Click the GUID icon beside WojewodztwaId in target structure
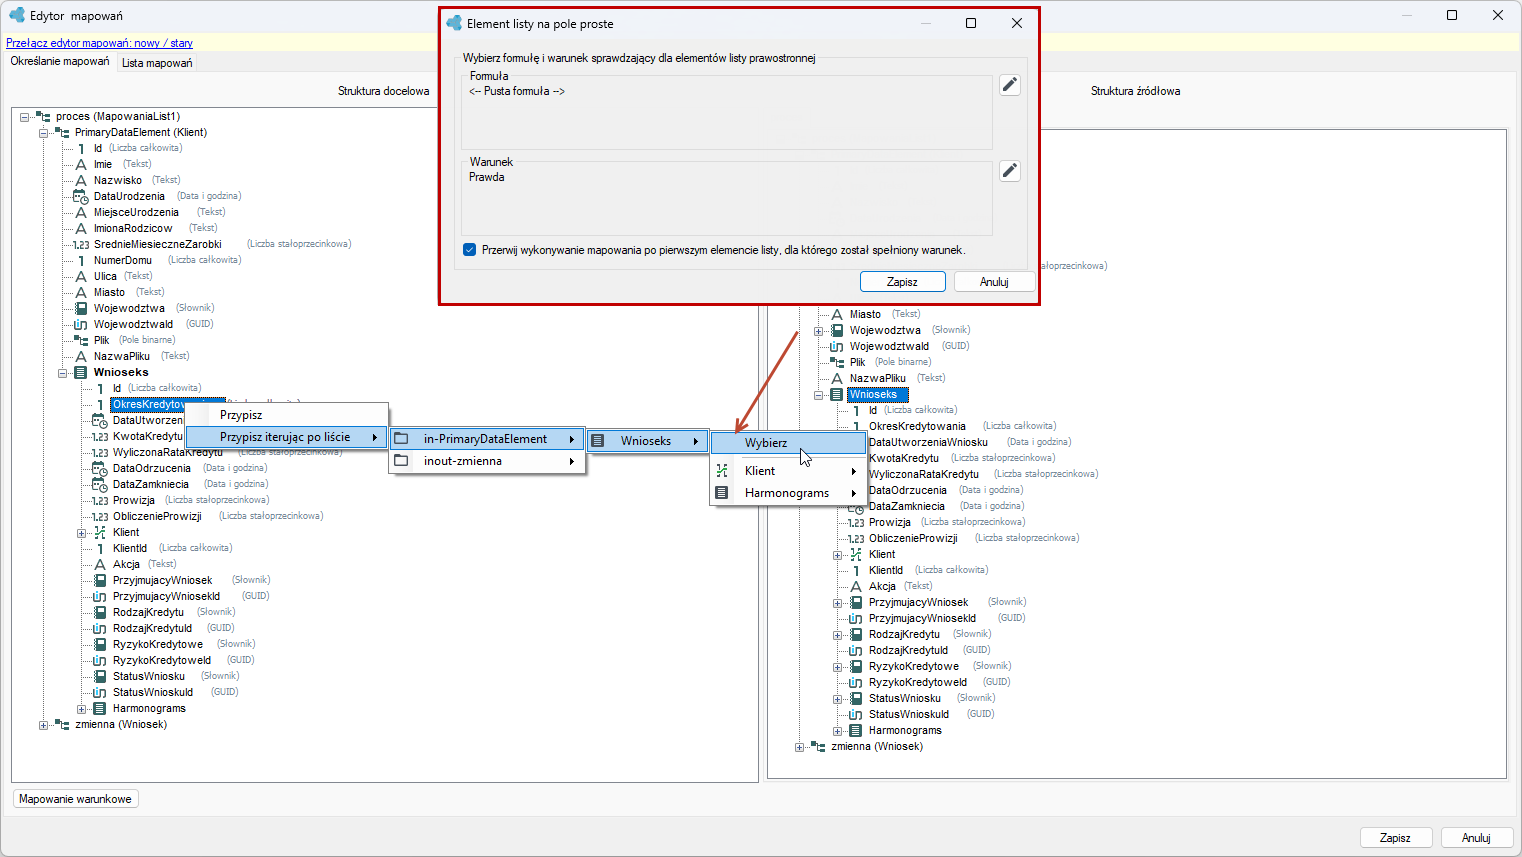The width and height of the screenshot is (1522, 857). click(81, 324)
